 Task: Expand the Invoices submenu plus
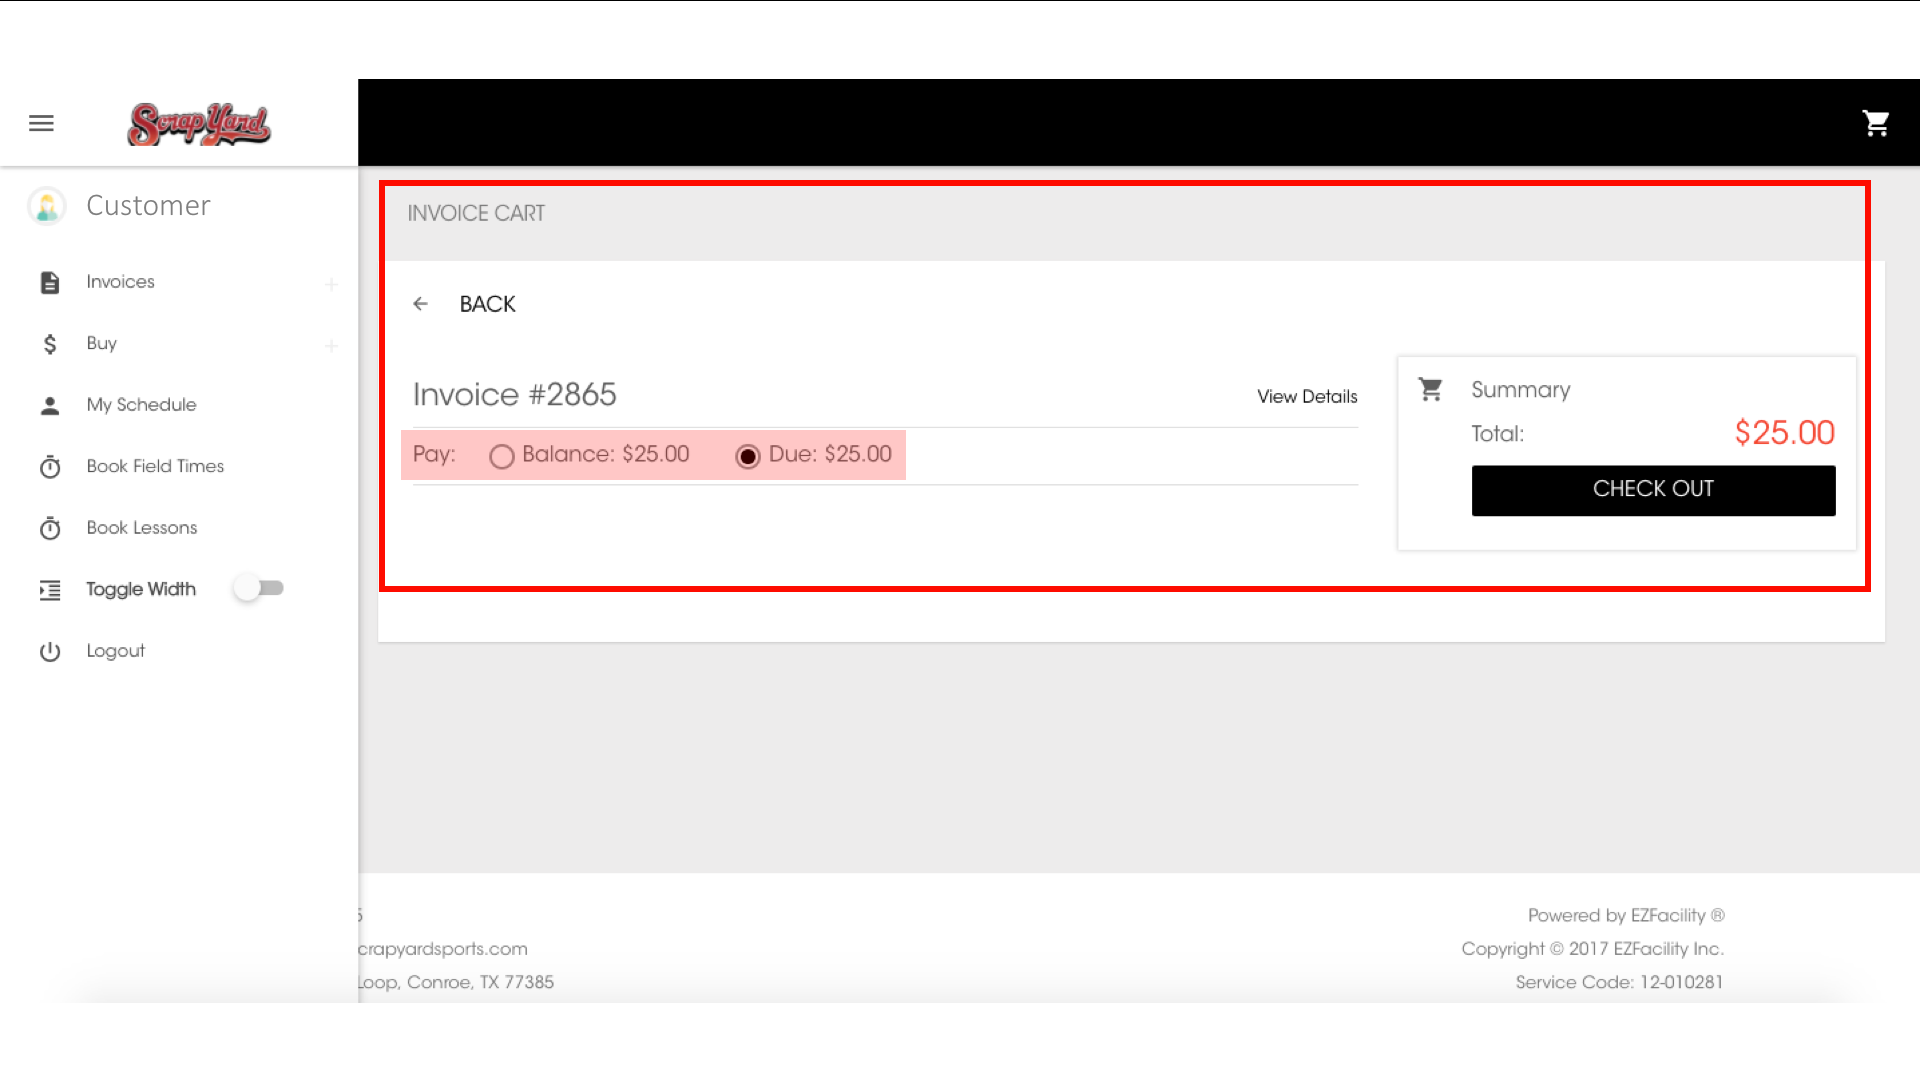coord(331,285)
